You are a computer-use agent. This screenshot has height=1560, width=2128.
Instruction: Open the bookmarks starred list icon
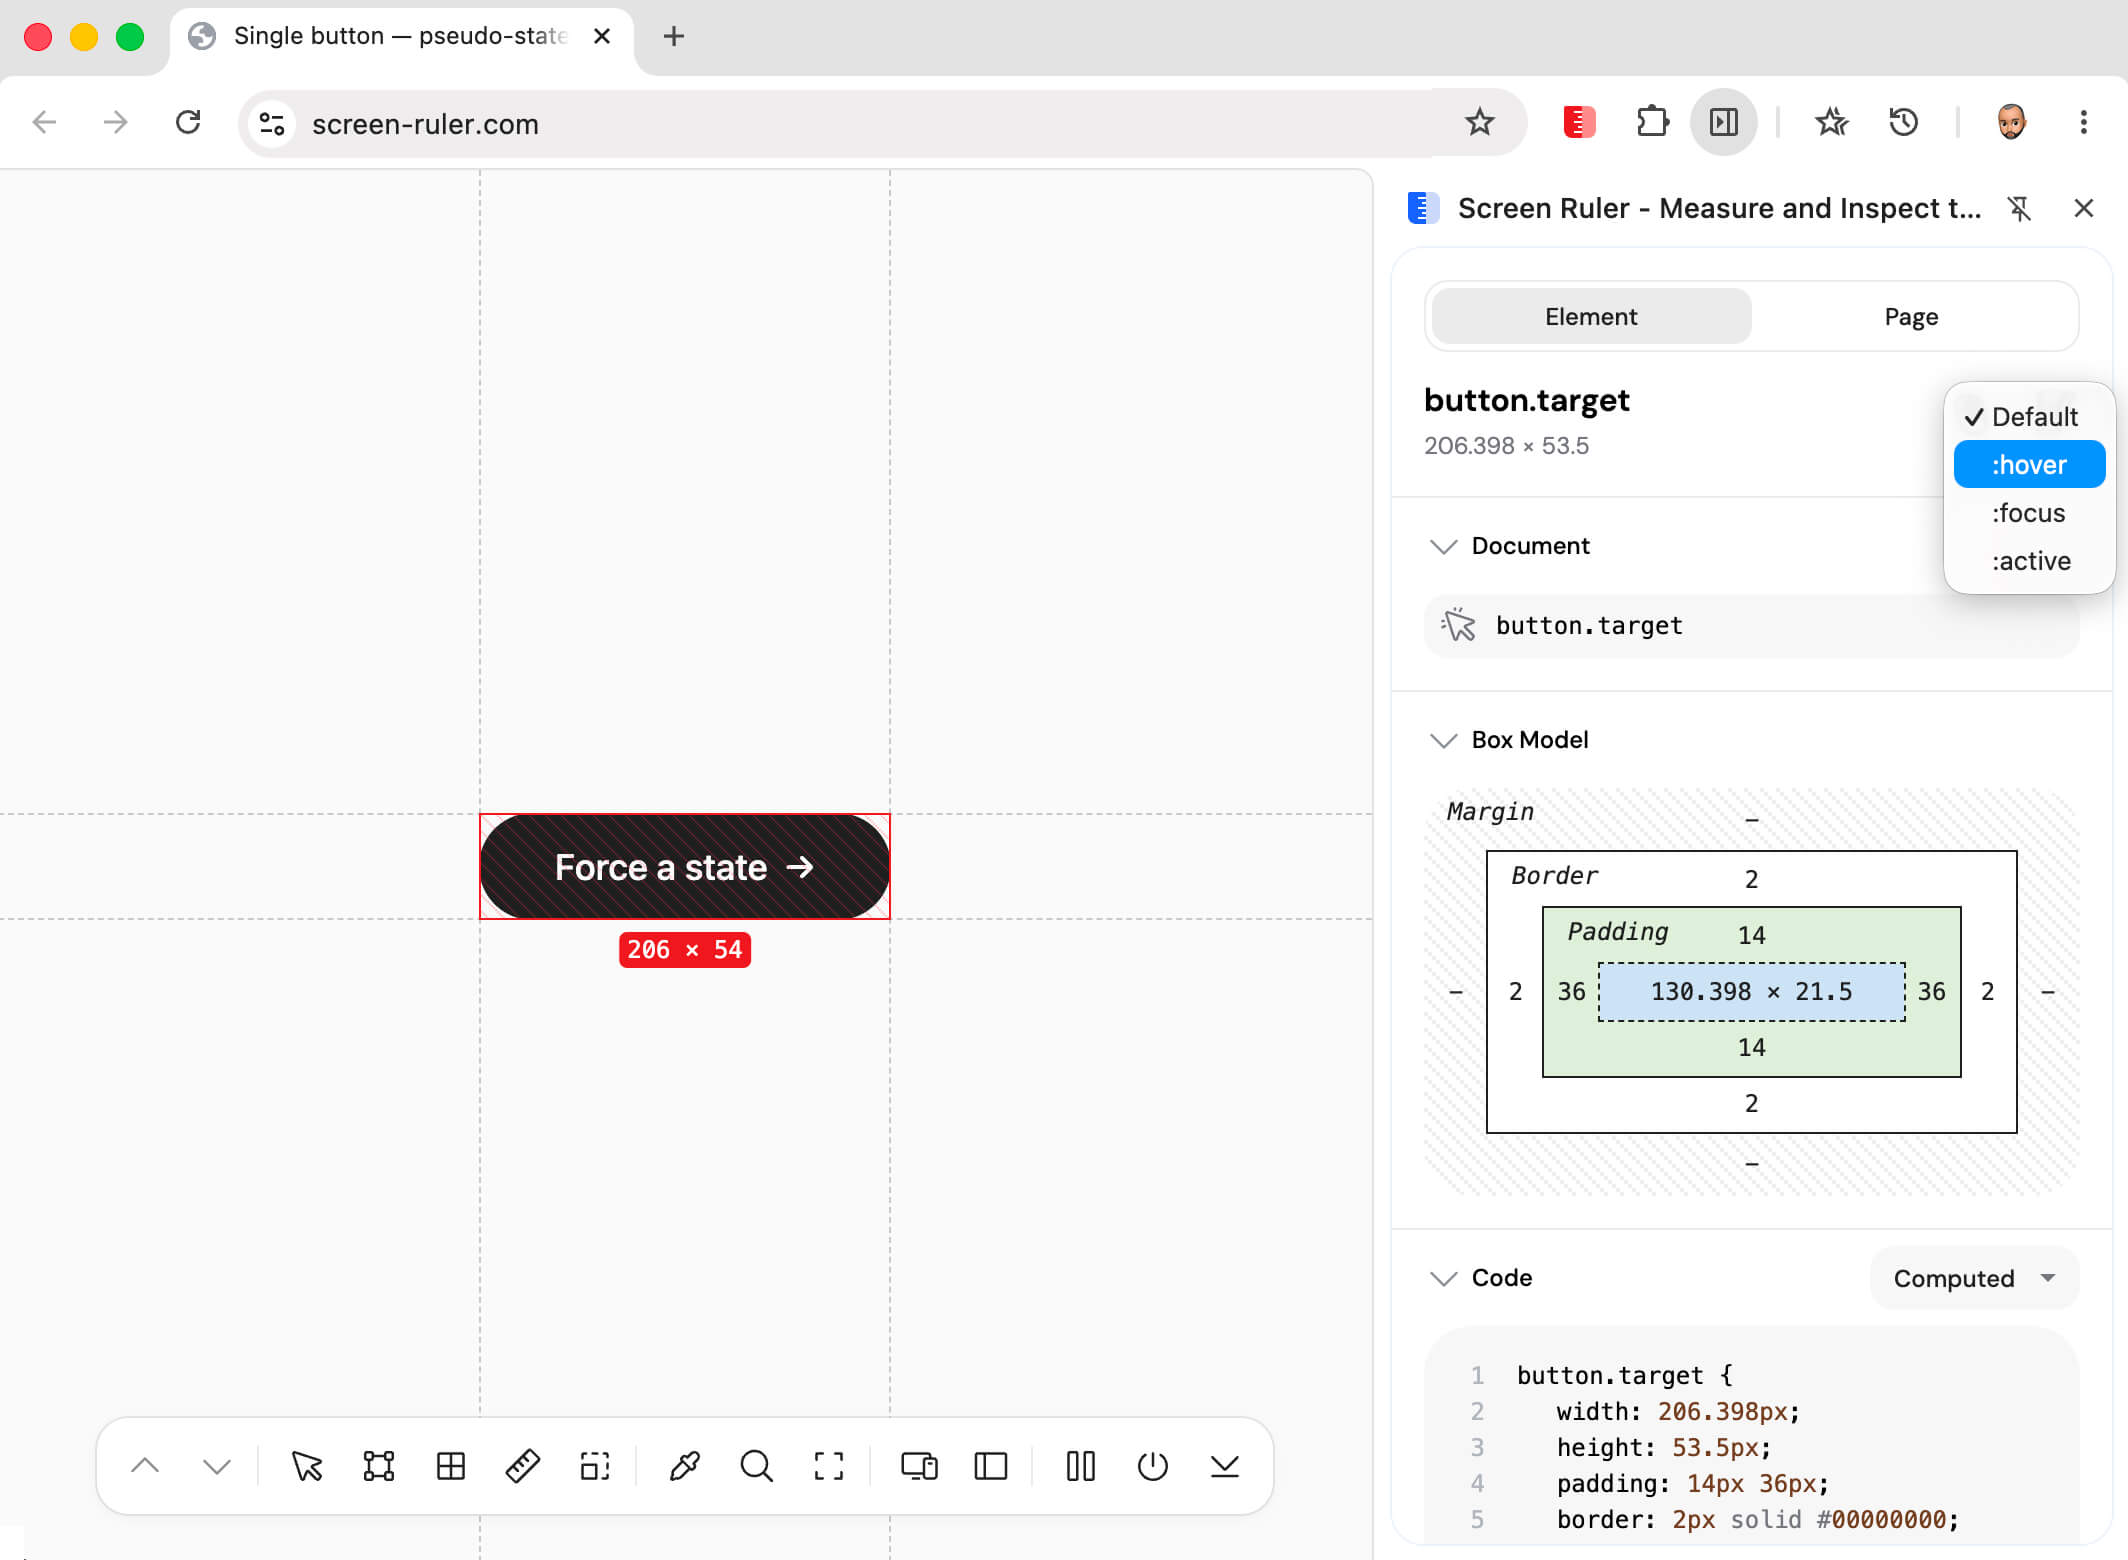[x=1832, y=122]
